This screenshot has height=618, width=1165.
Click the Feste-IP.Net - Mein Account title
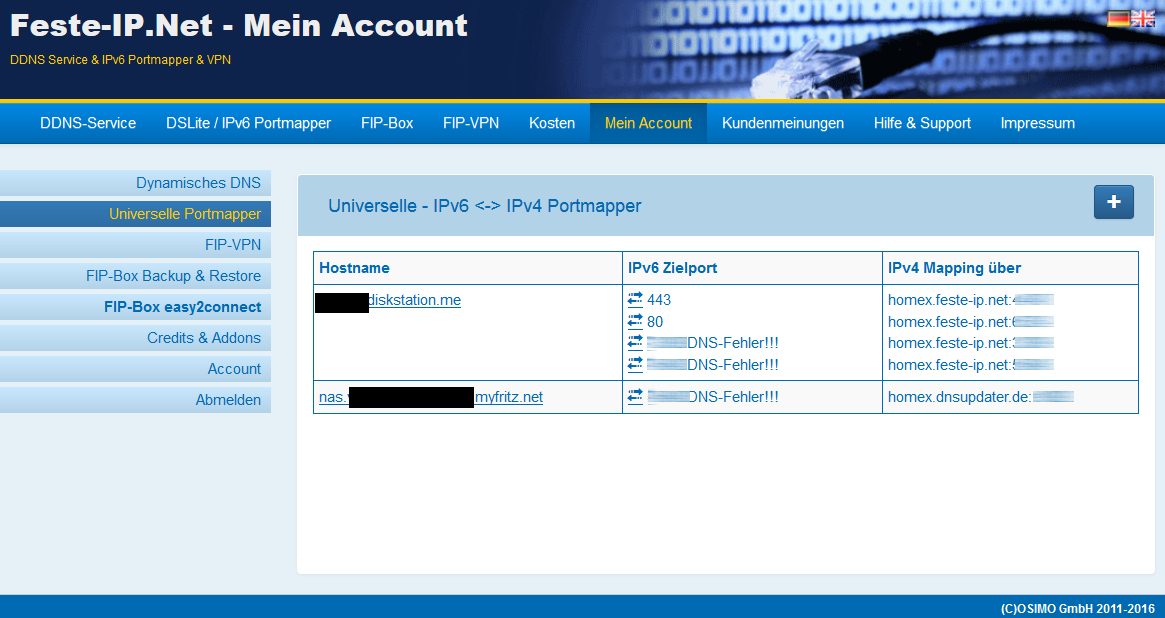pos(239,26)
